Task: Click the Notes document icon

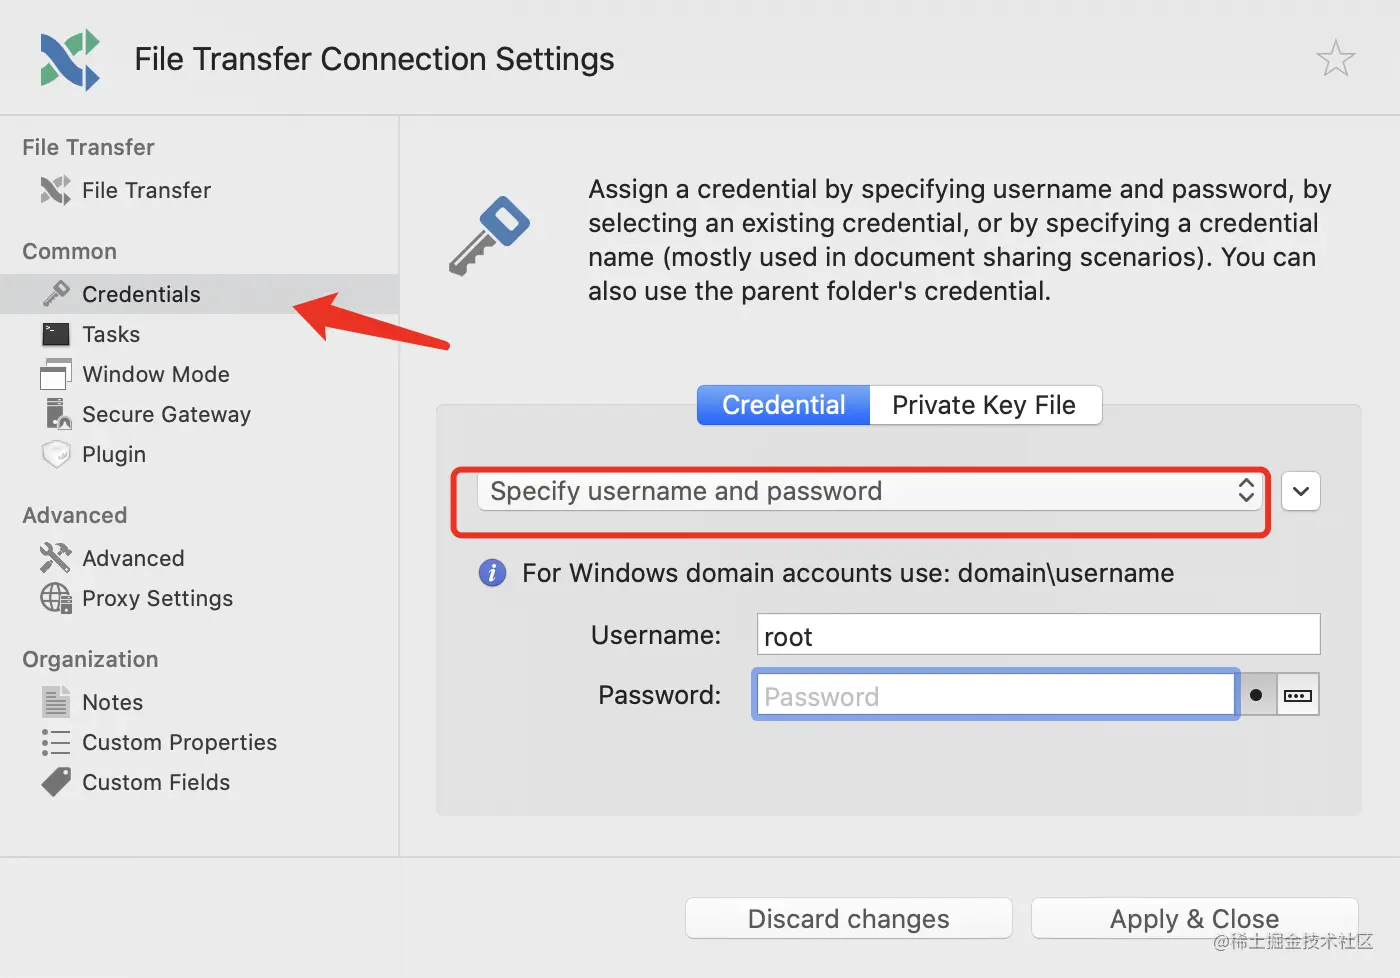Action: point(56,702)
